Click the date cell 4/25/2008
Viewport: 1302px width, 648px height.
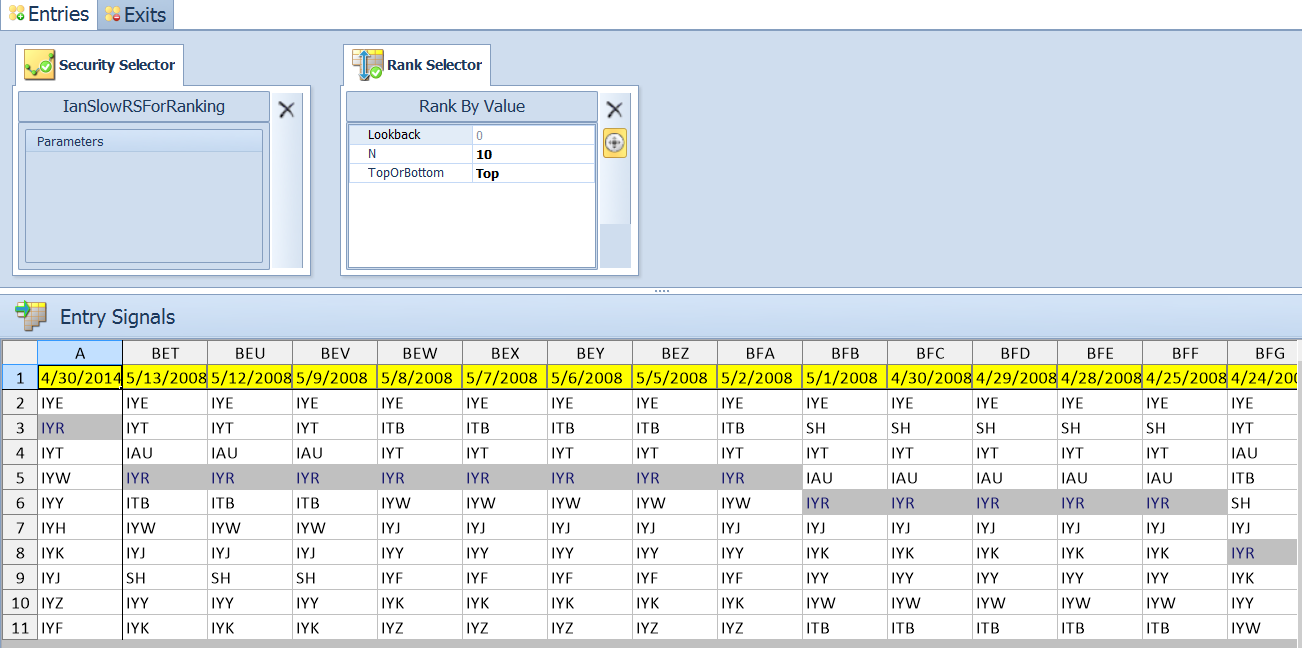(1185, 378)
